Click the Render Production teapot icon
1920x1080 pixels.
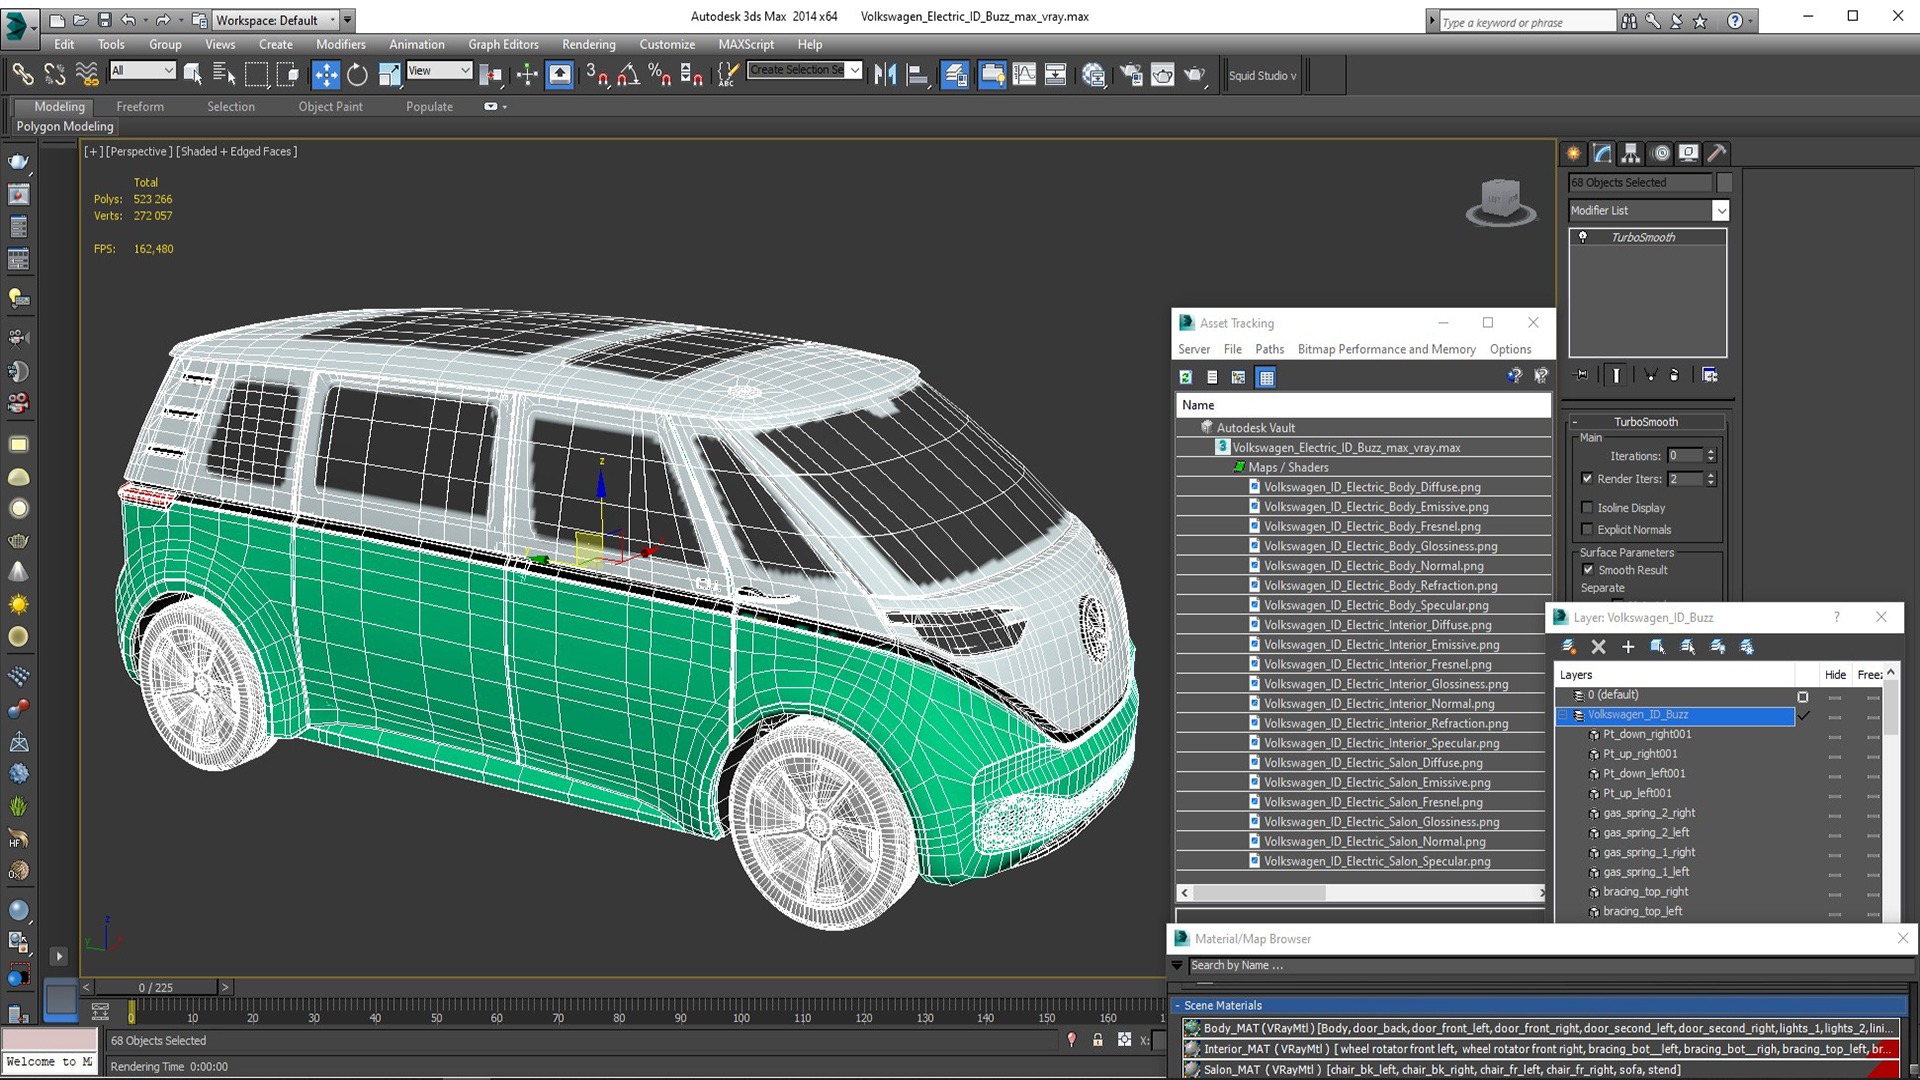tap(1194, 74)
